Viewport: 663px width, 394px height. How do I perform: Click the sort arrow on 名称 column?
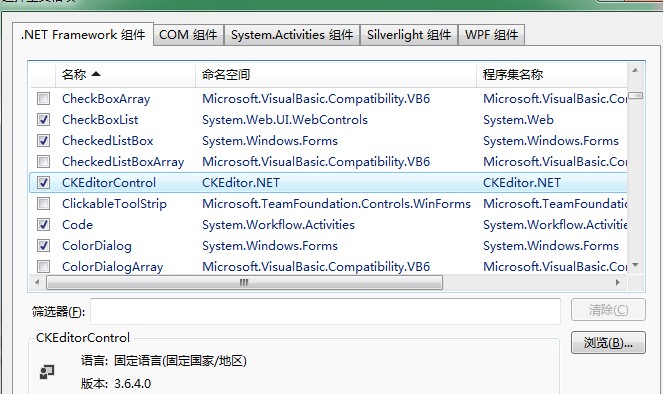(x=96, y=74)
